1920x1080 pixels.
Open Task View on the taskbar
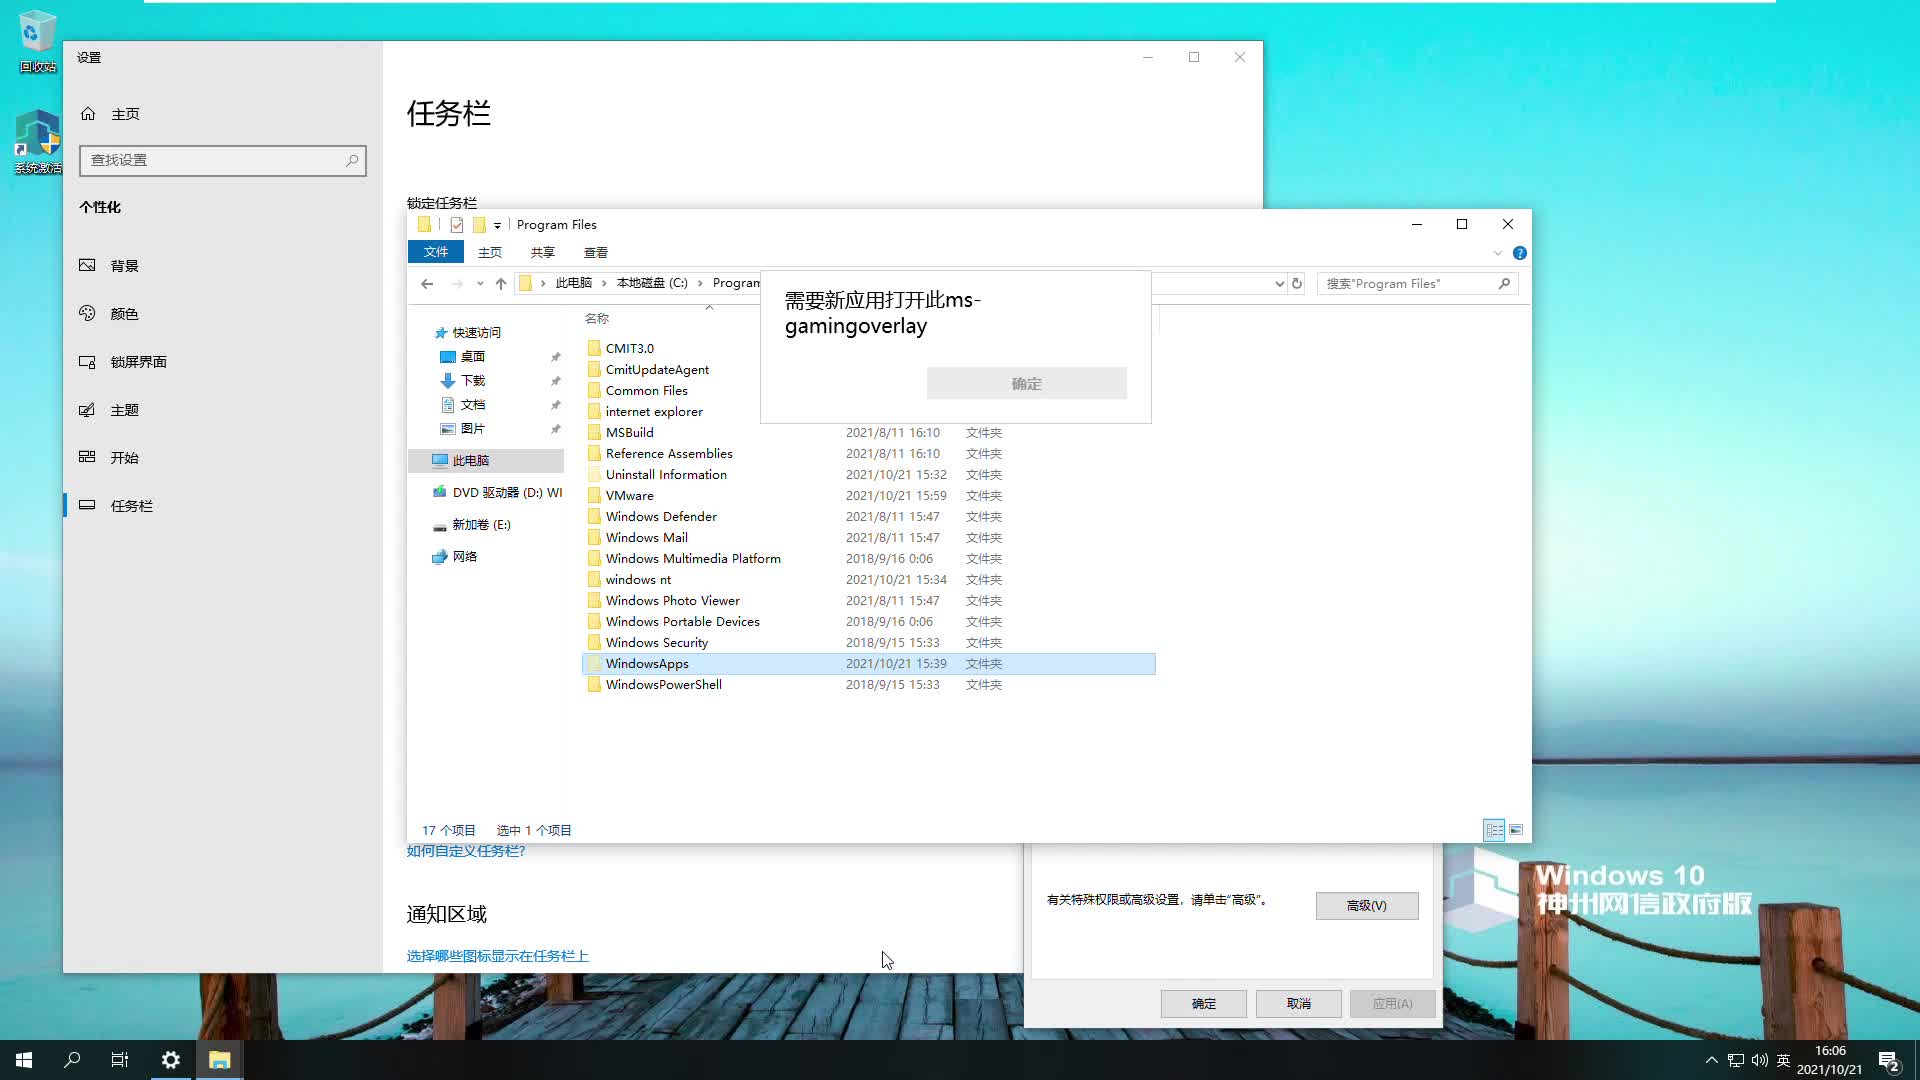point(120,1060)
